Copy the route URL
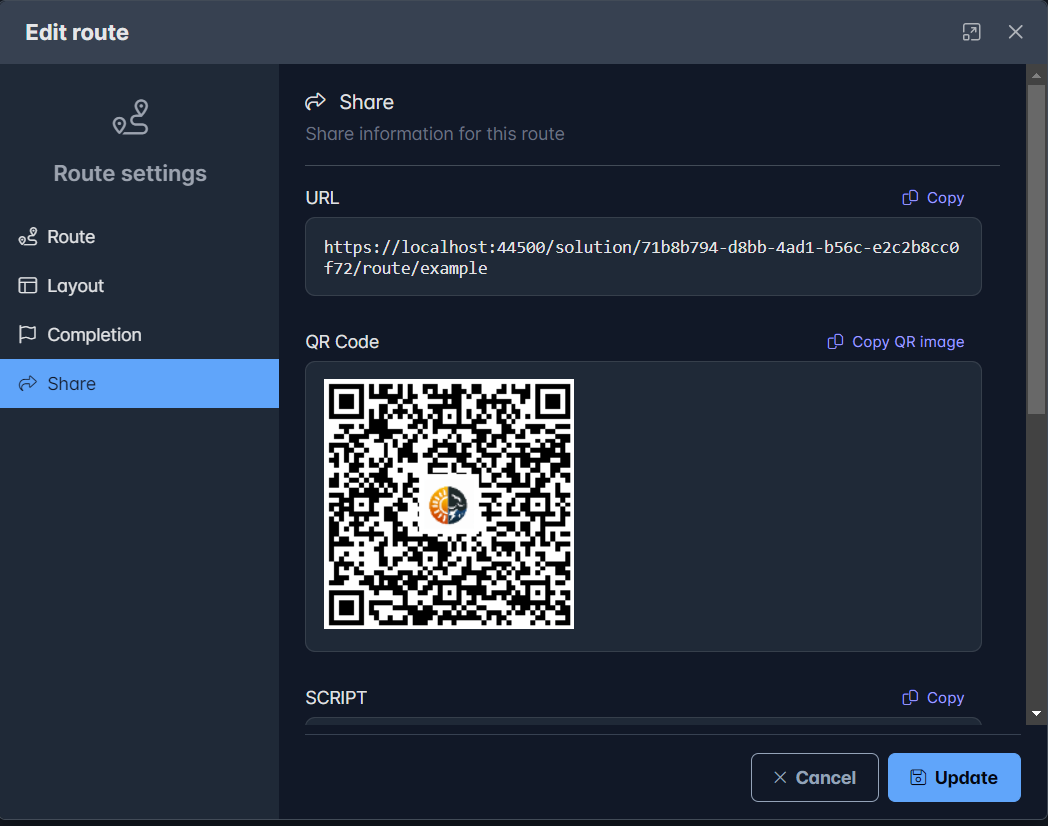Viewport: 1048px width, 826px height. tap(933, 198)
